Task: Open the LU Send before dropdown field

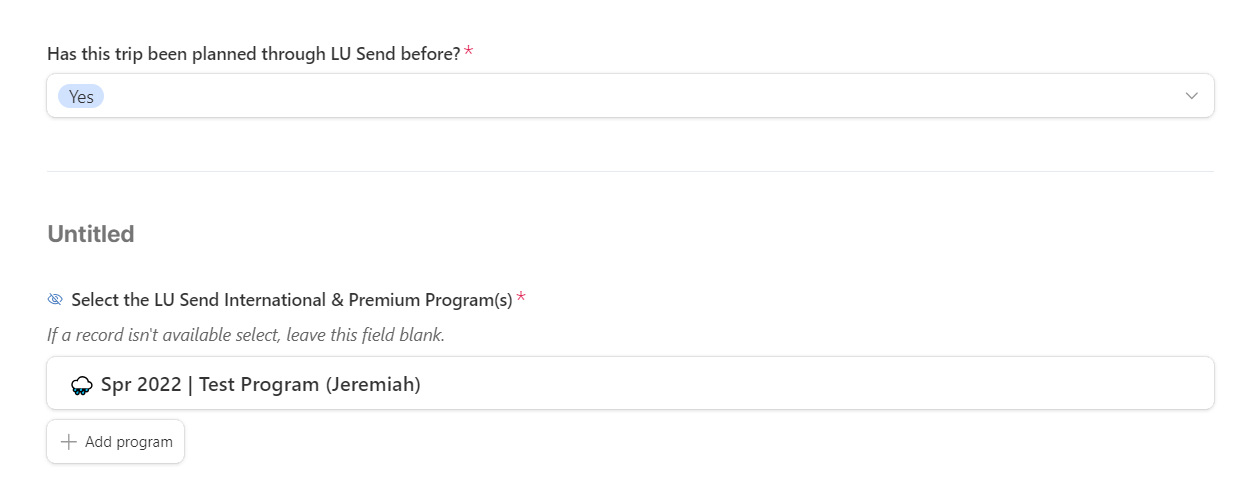Action: click(630, 96)
